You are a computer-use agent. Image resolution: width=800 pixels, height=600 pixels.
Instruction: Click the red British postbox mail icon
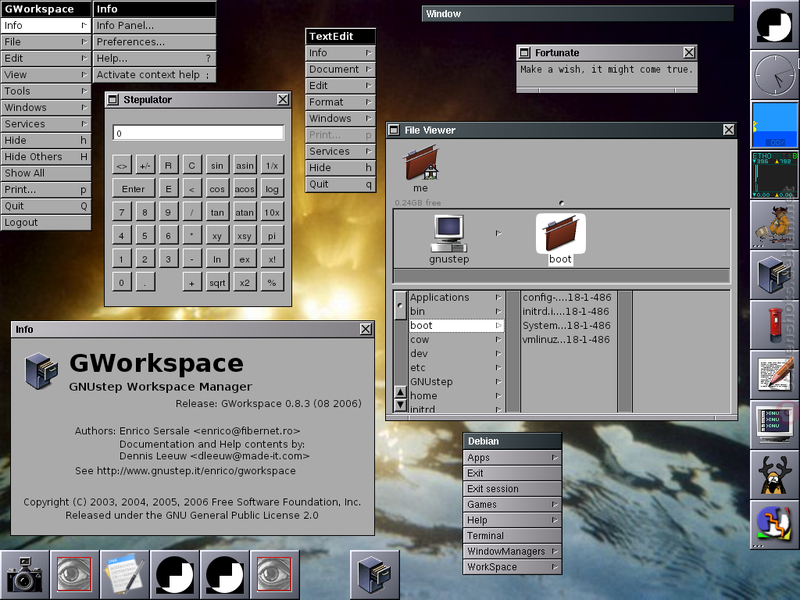[774, 325]
